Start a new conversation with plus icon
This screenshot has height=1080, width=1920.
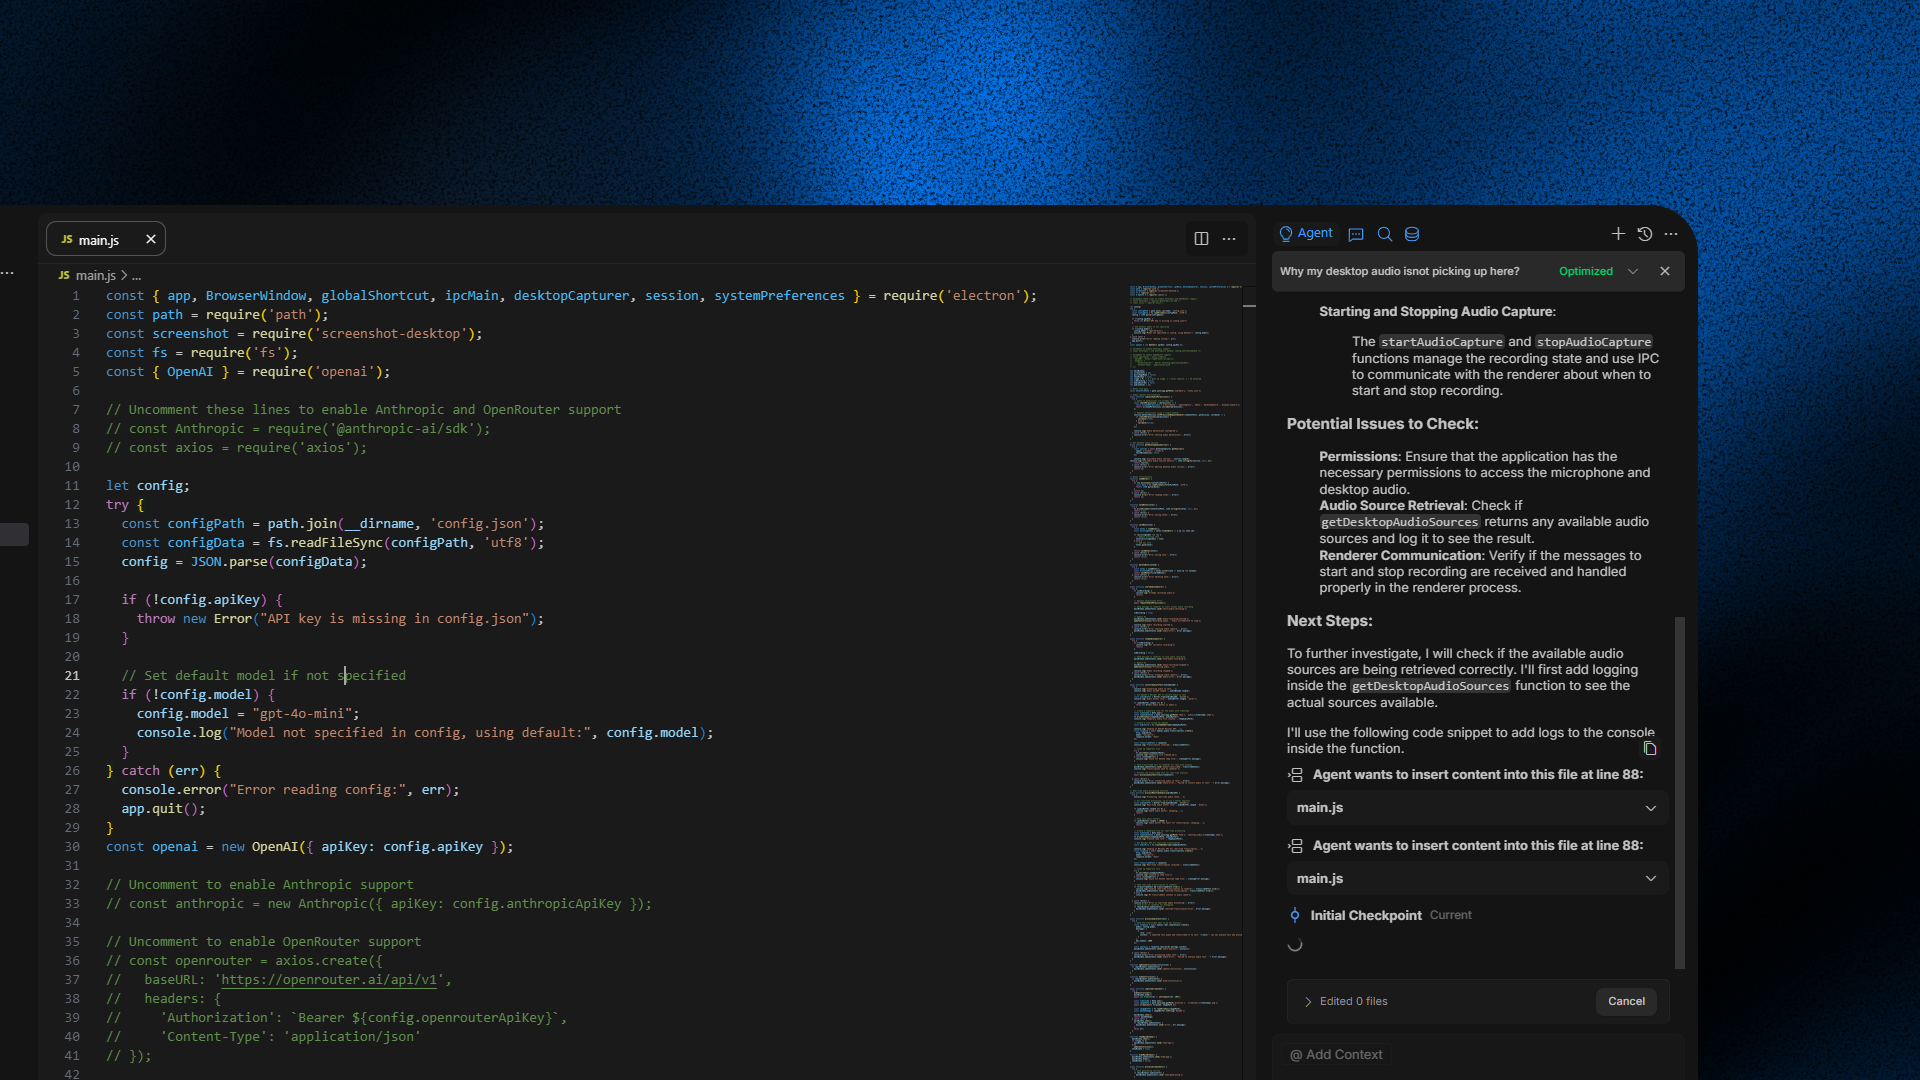pos(1618,233)
